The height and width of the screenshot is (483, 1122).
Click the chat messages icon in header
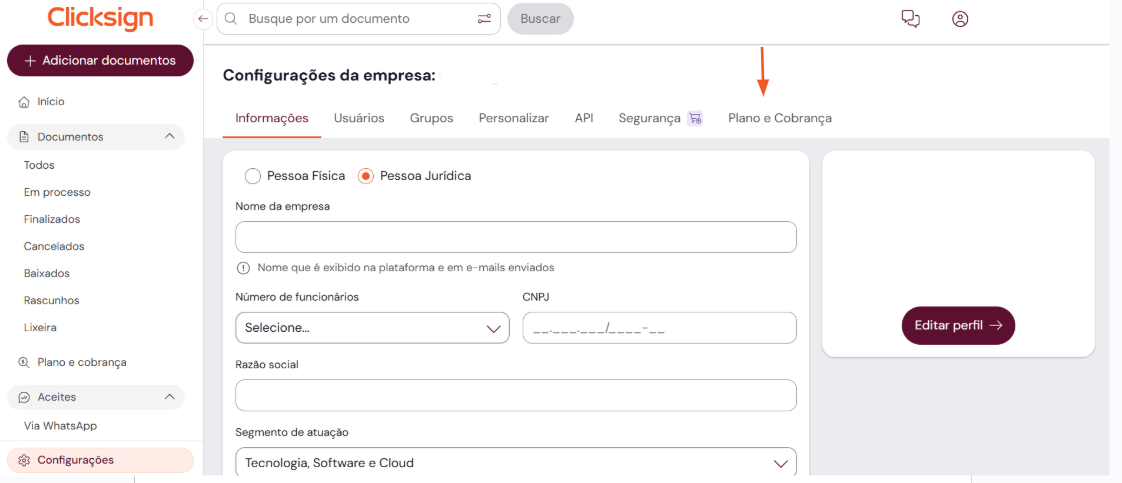910,19
